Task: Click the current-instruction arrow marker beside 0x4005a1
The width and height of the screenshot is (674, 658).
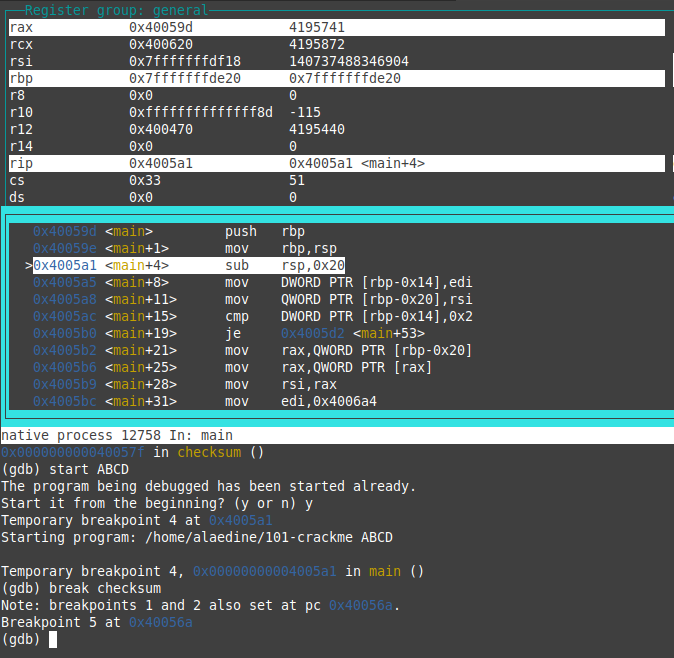Action: 28,266
